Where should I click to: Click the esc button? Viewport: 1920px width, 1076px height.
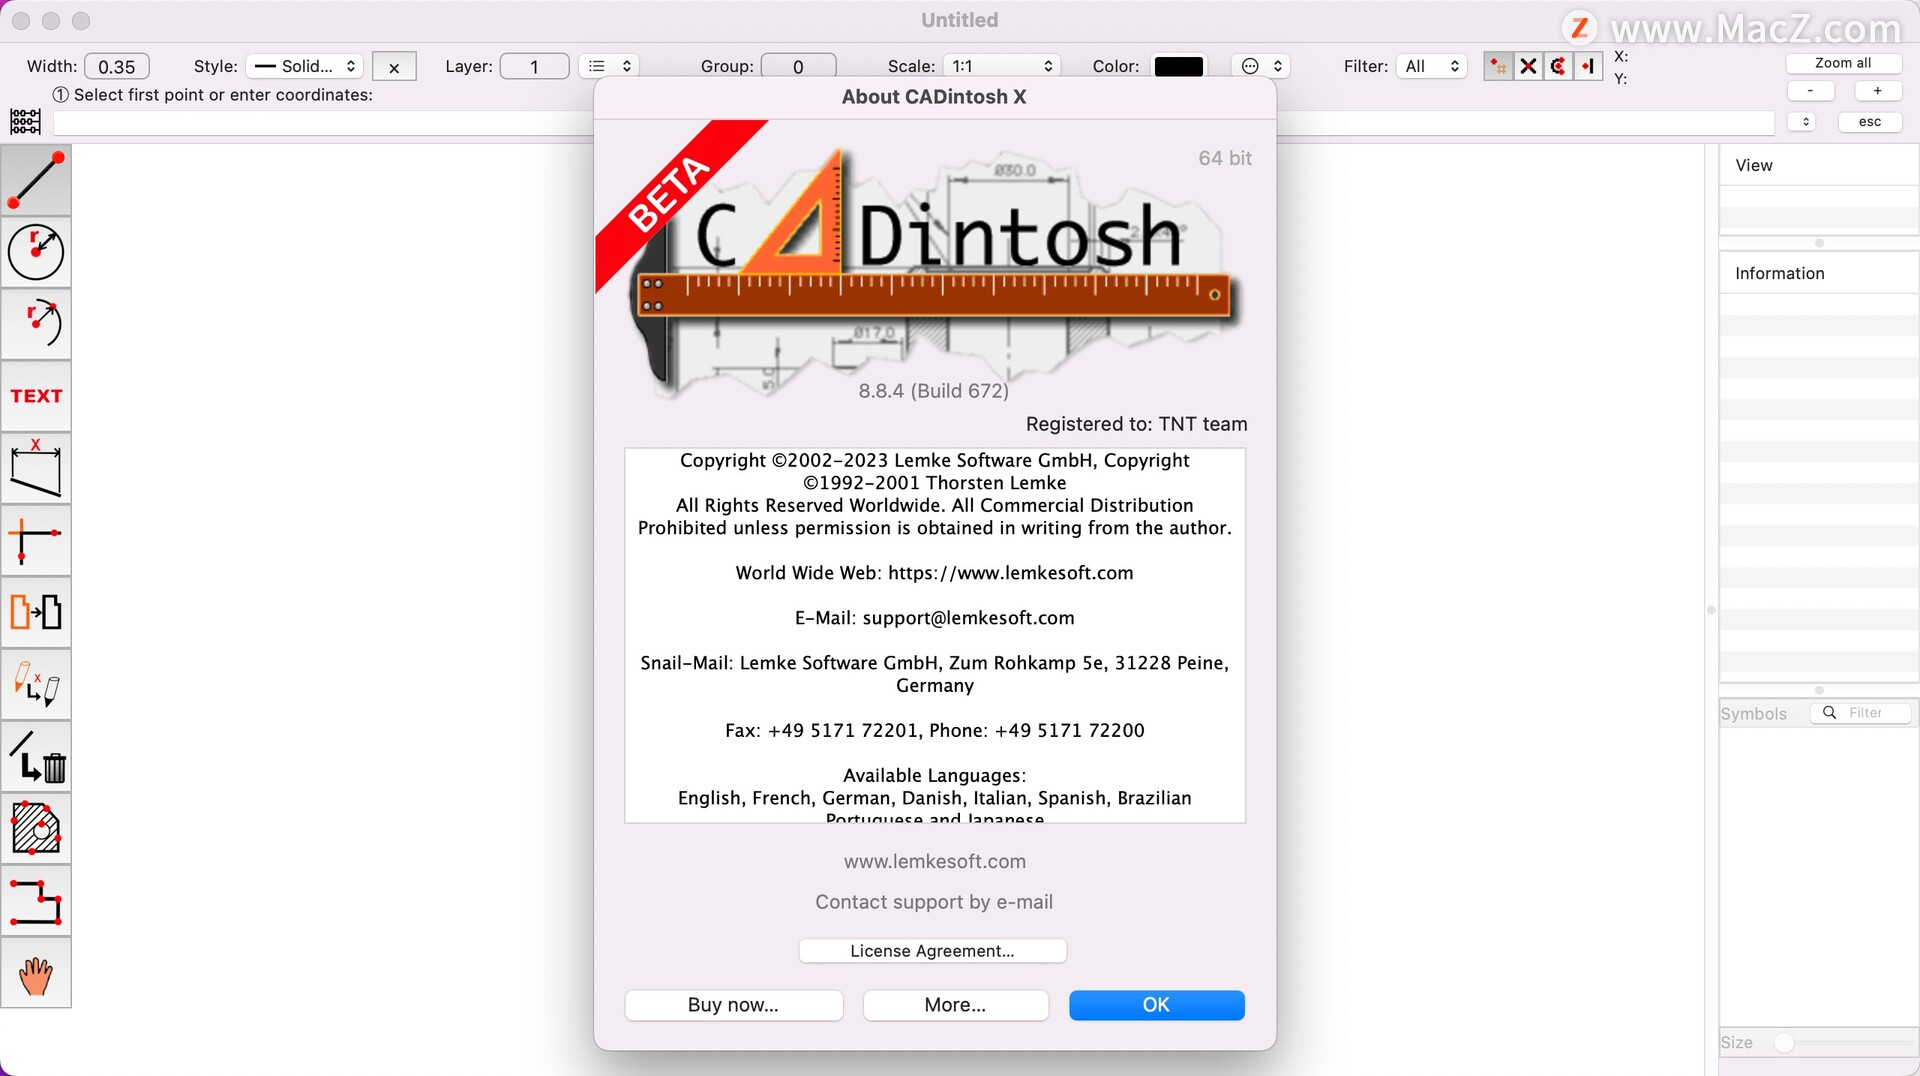(1869, 122)
